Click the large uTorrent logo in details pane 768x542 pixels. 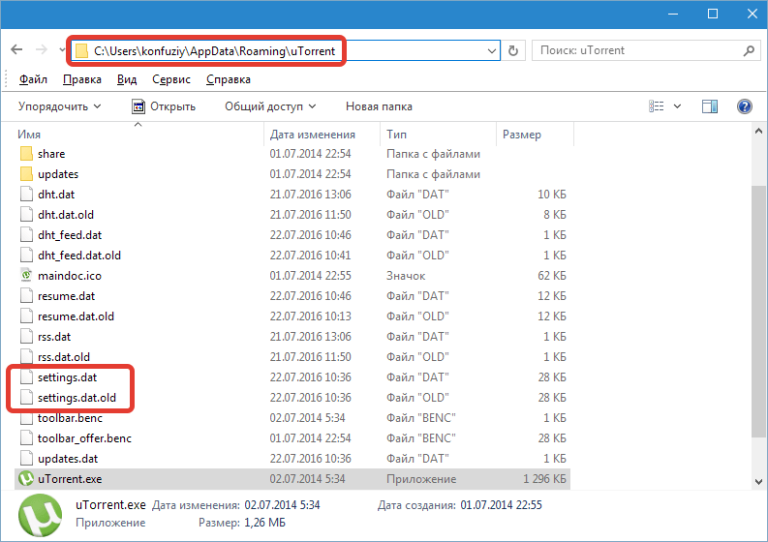tap(40, 515)
